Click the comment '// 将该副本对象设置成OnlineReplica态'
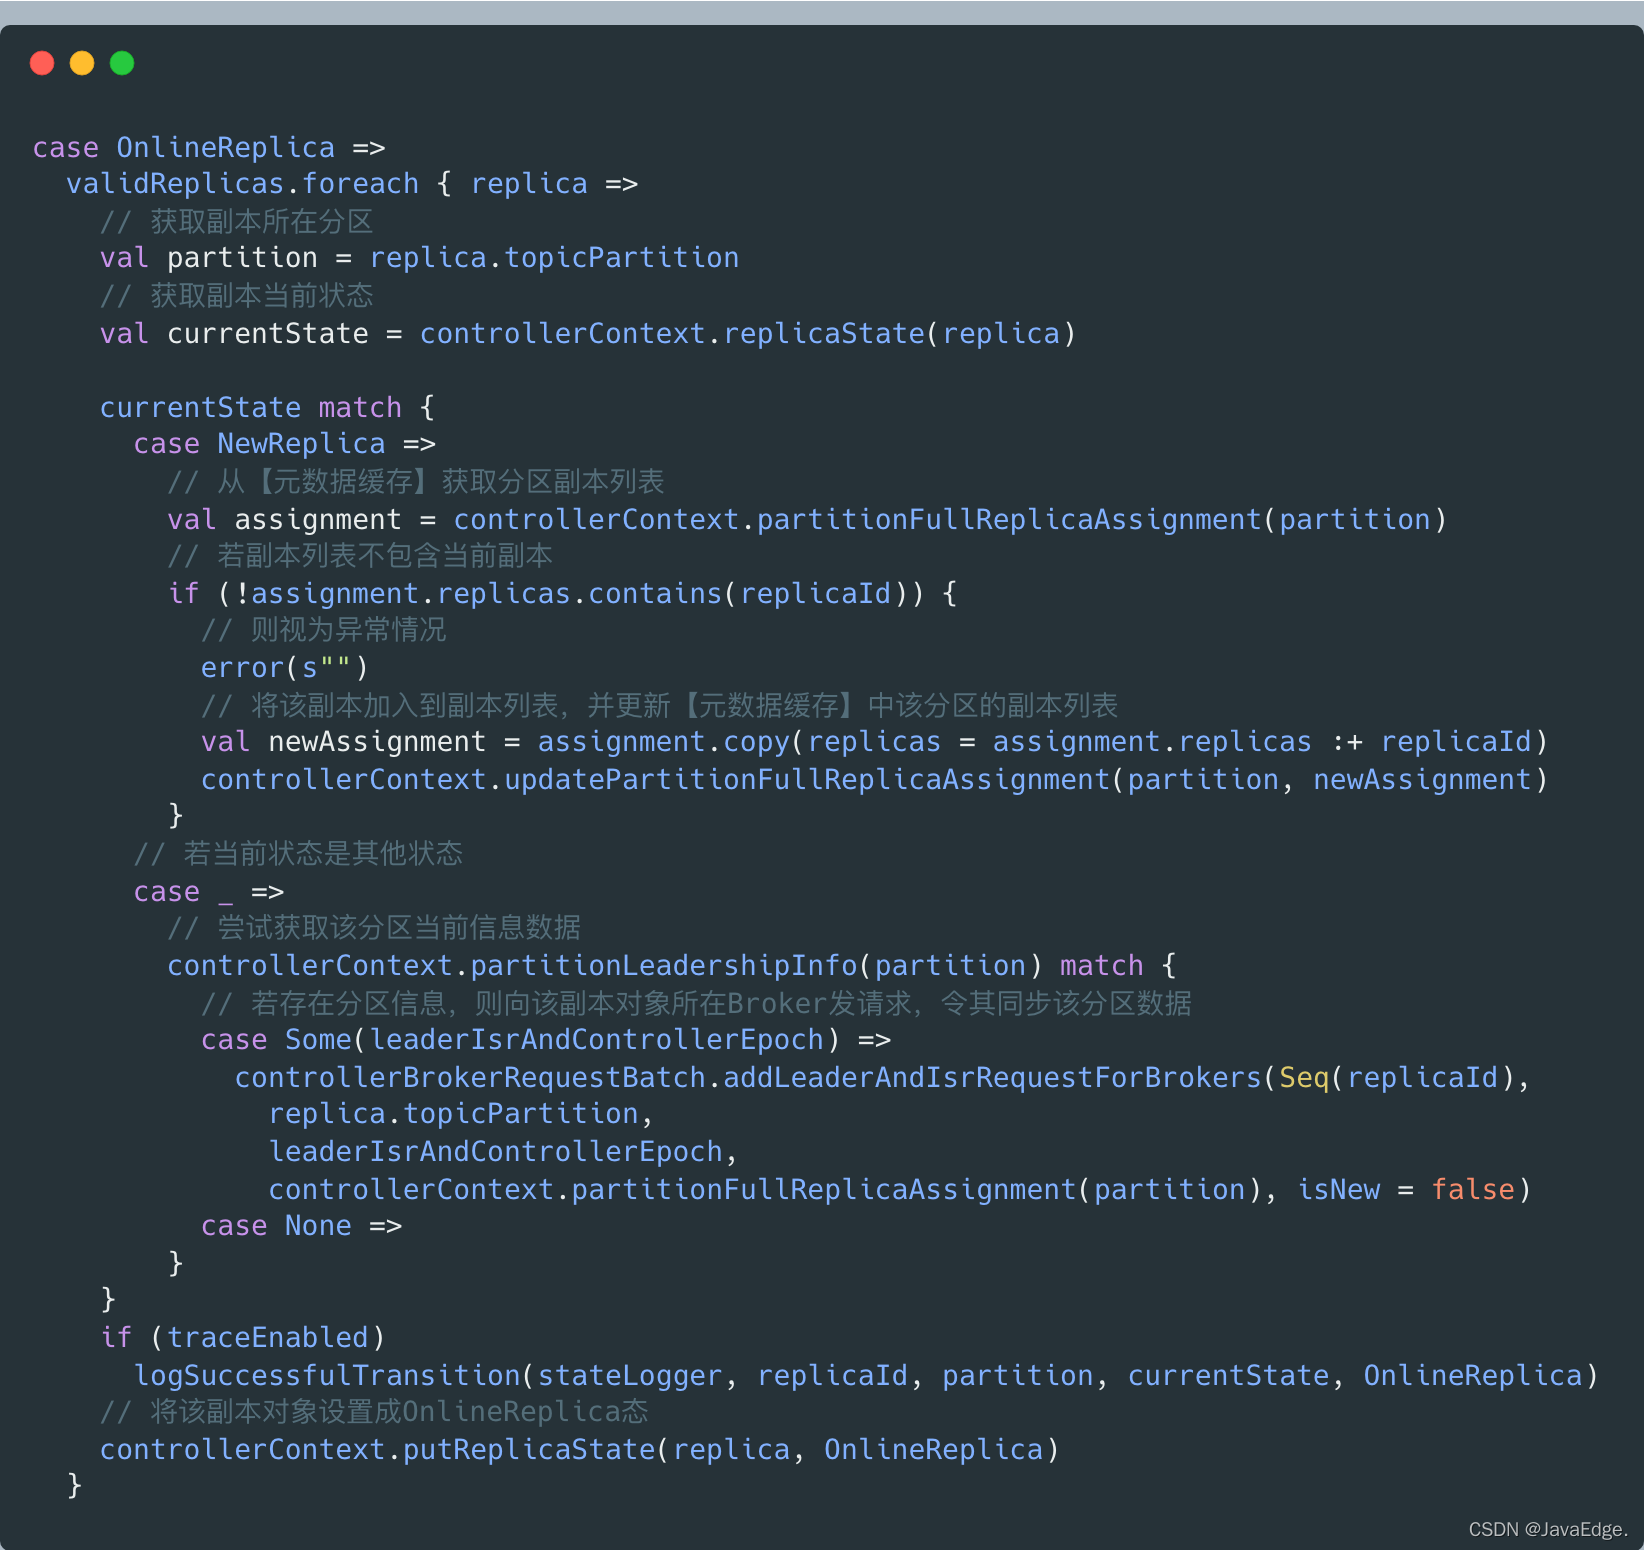The height and width of the screenshot is (1550, 1644). 375,1412
